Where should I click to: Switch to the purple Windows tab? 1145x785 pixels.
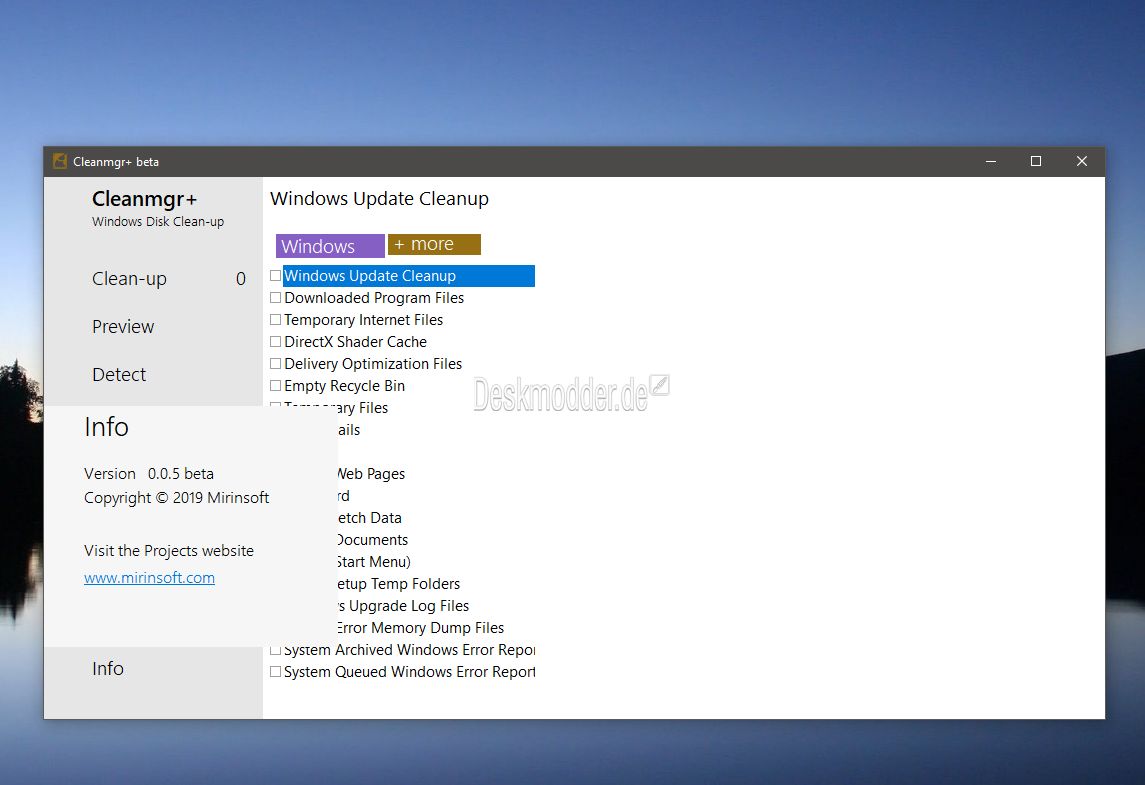[x=330, y=246]
